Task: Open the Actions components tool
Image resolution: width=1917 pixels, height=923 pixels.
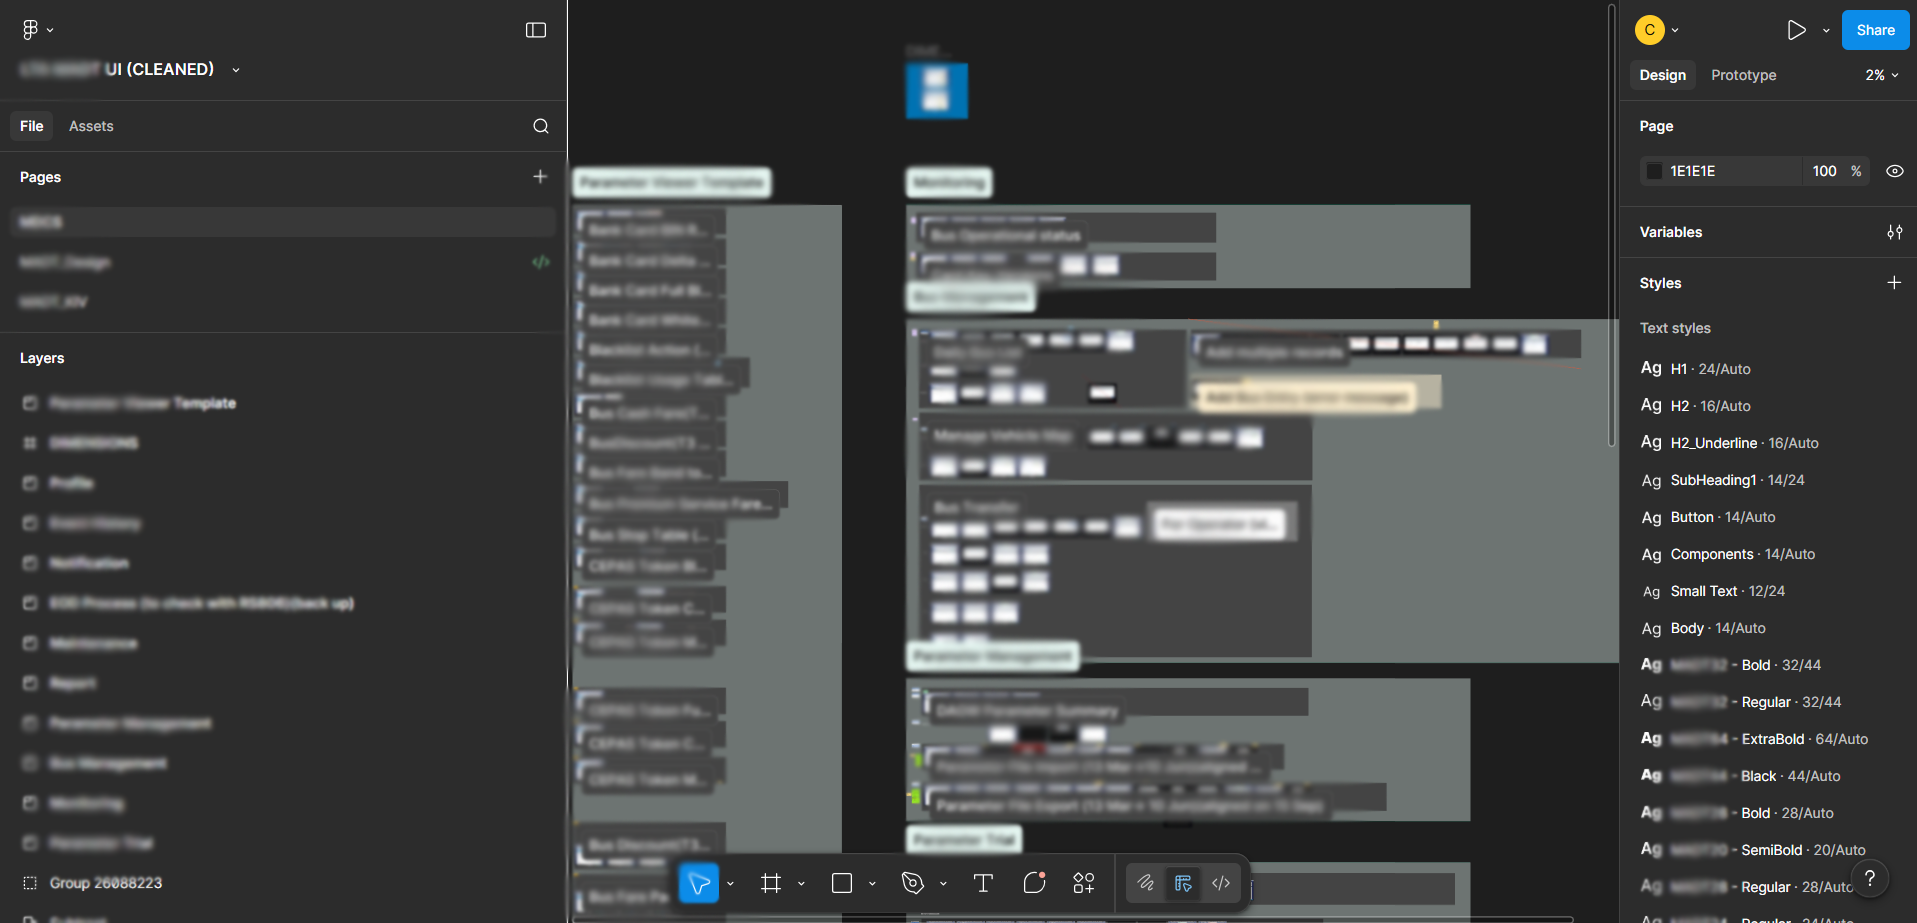Action: pos(1084,883)
